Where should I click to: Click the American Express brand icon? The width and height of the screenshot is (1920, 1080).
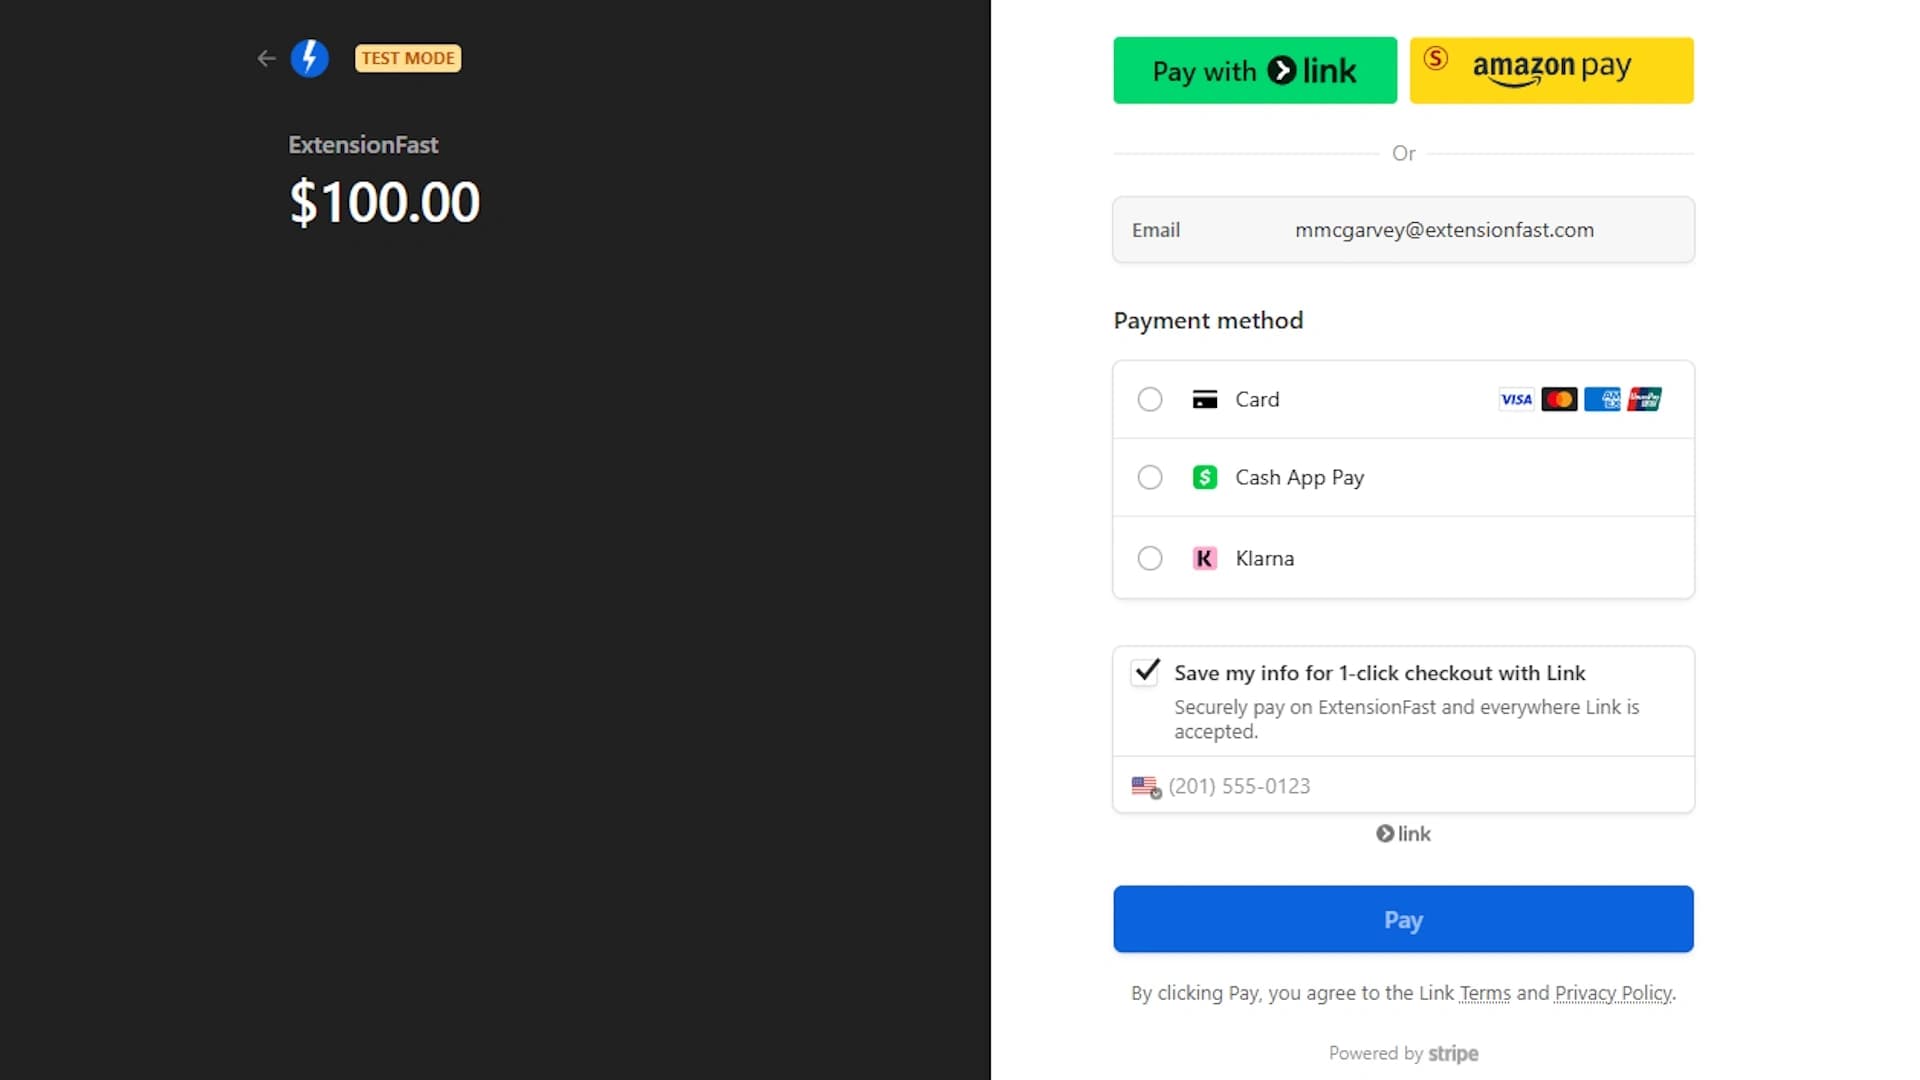coord(1604,398)
